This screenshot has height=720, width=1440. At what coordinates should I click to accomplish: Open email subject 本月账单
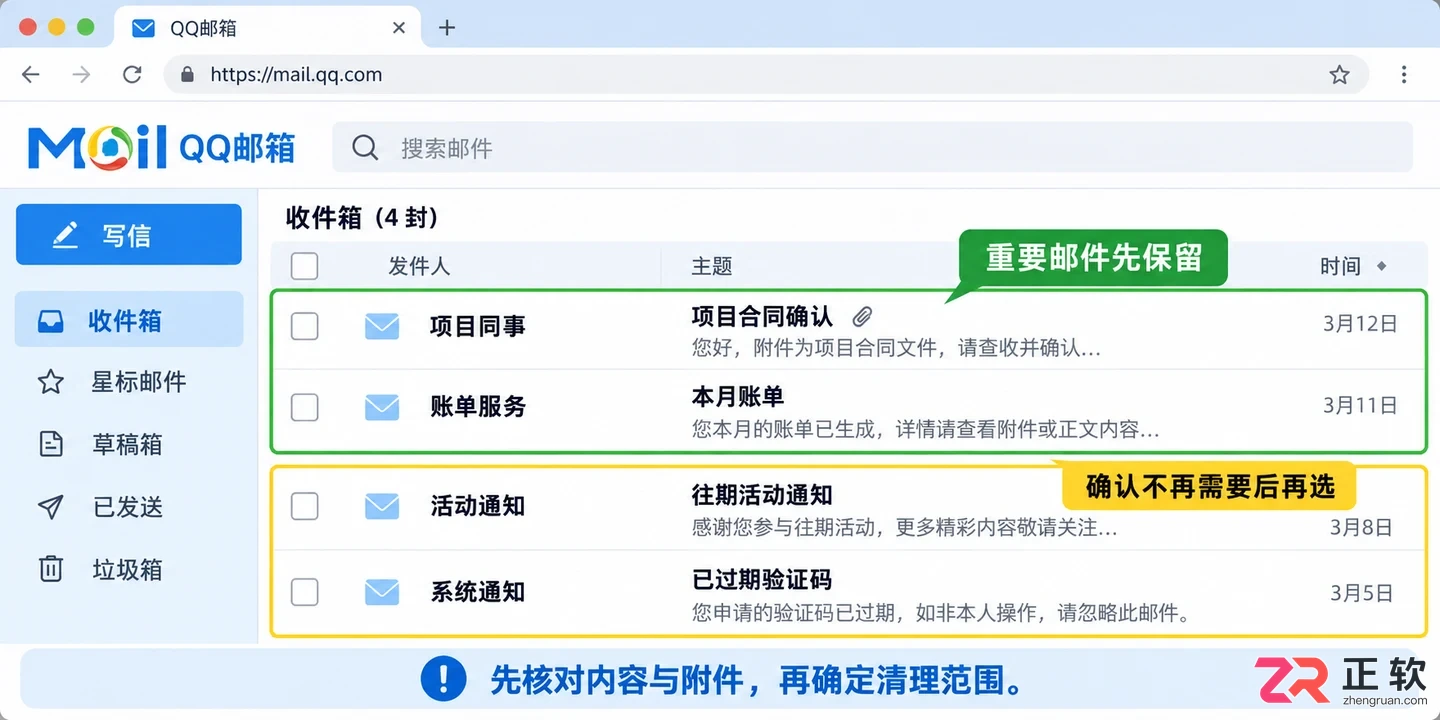click(738, 396)
